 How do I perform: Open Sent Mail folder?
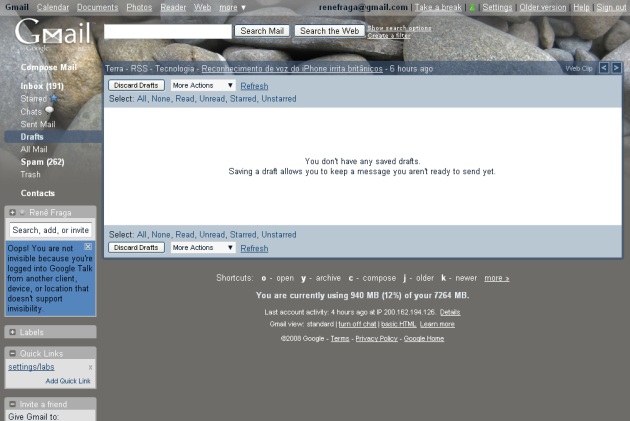pos(38,124)
